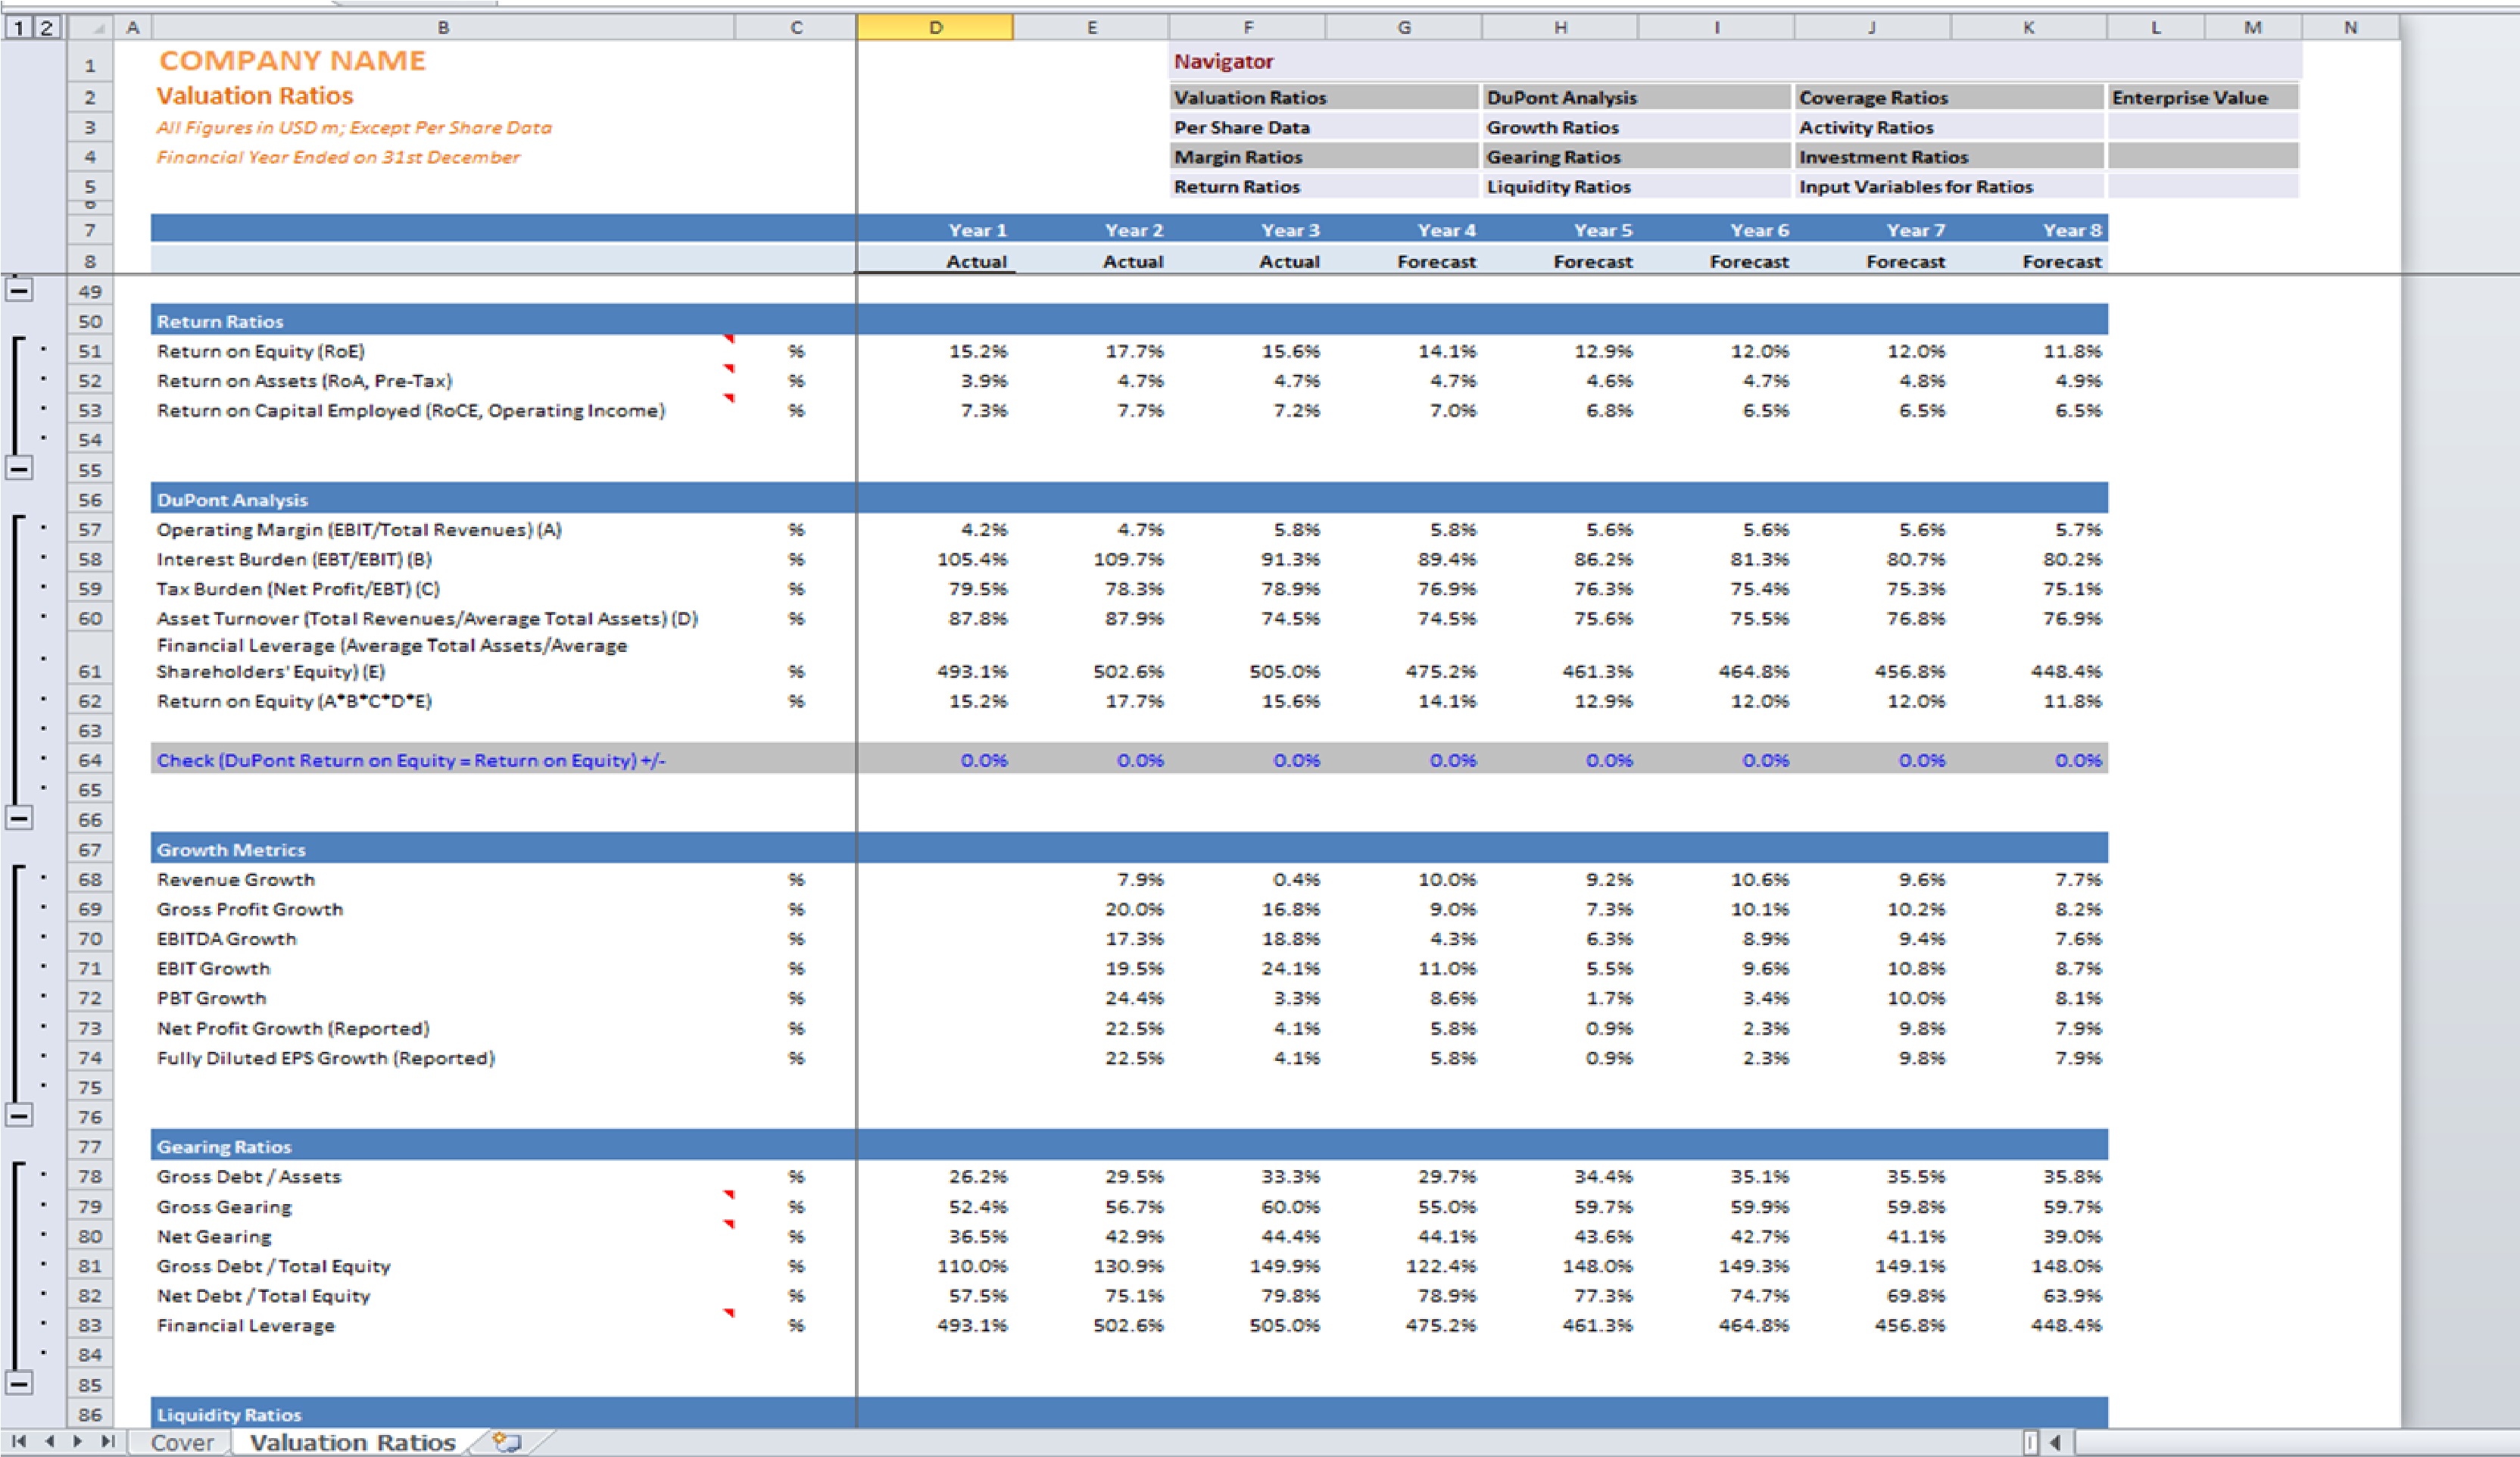This screenshot has width=2520, height=1457.
Task: Select the Valuation Ratios sheet tab
Action: [352, 1442]
